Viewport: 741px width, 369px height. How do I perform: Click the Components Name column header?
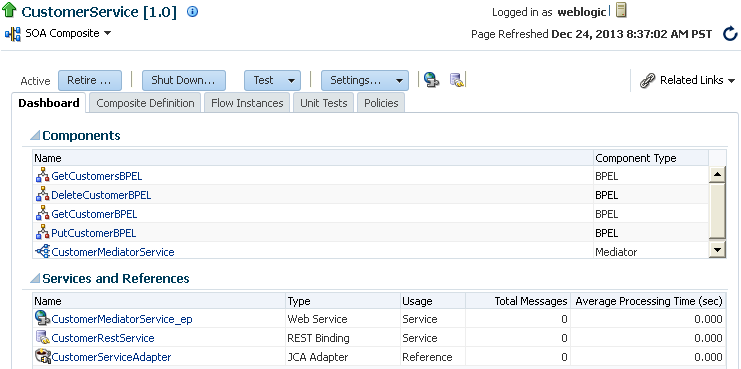(x=313, y=158)
